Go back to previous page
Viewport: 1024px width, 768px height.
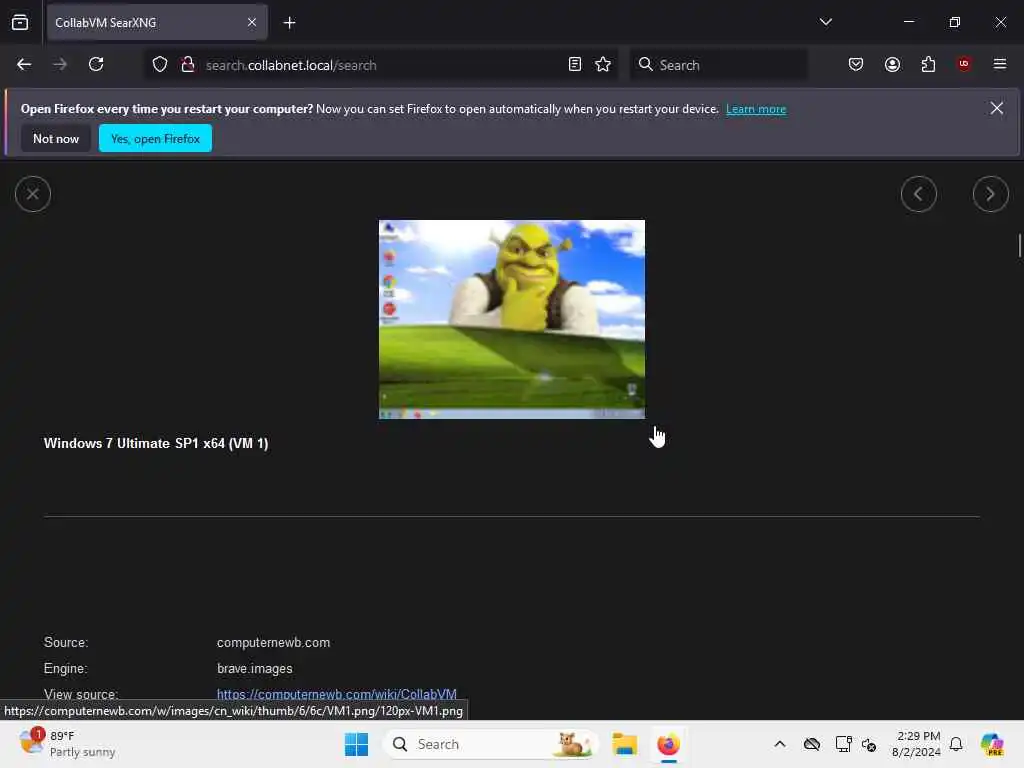tap(24, 65)
